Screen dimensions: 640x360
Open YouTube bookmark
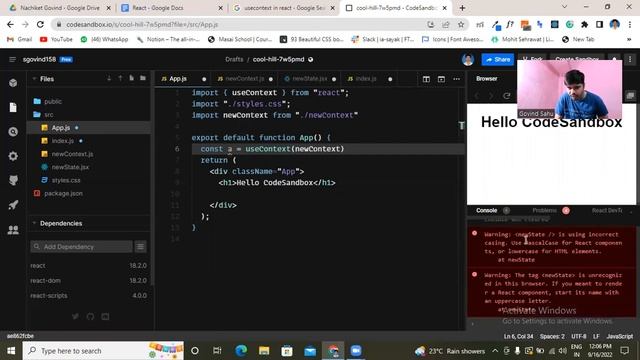(x=56, y=39)
